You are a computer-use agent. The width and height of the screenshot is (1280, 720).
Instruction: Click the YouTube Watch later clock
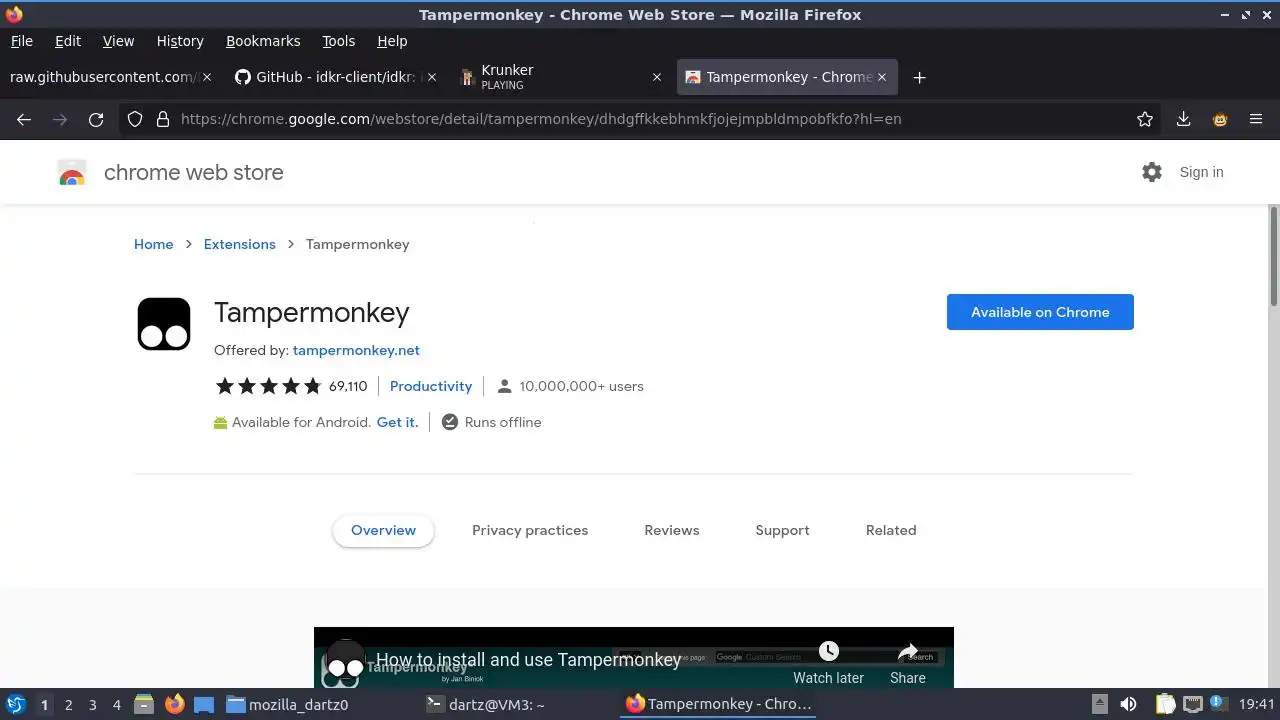coord(828,652)
